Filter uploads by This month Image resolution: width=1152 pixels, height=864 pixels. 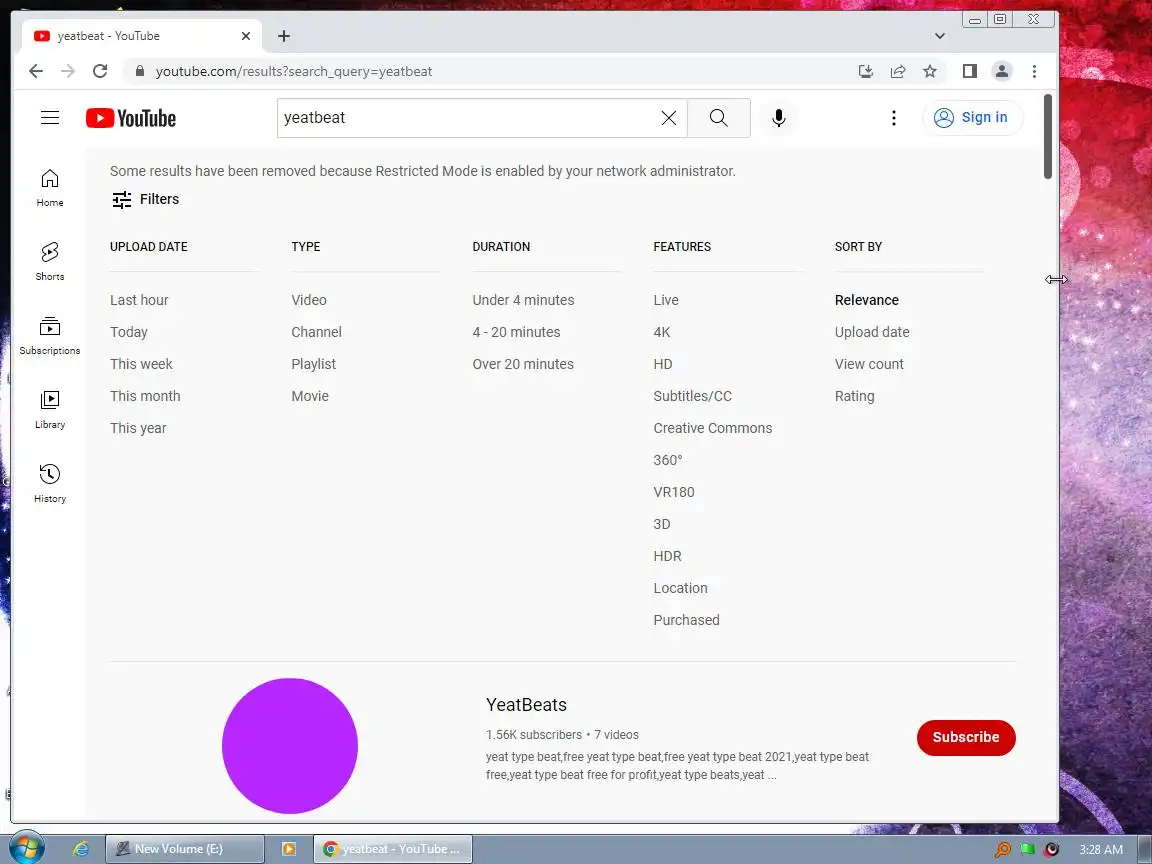point(145,396)
